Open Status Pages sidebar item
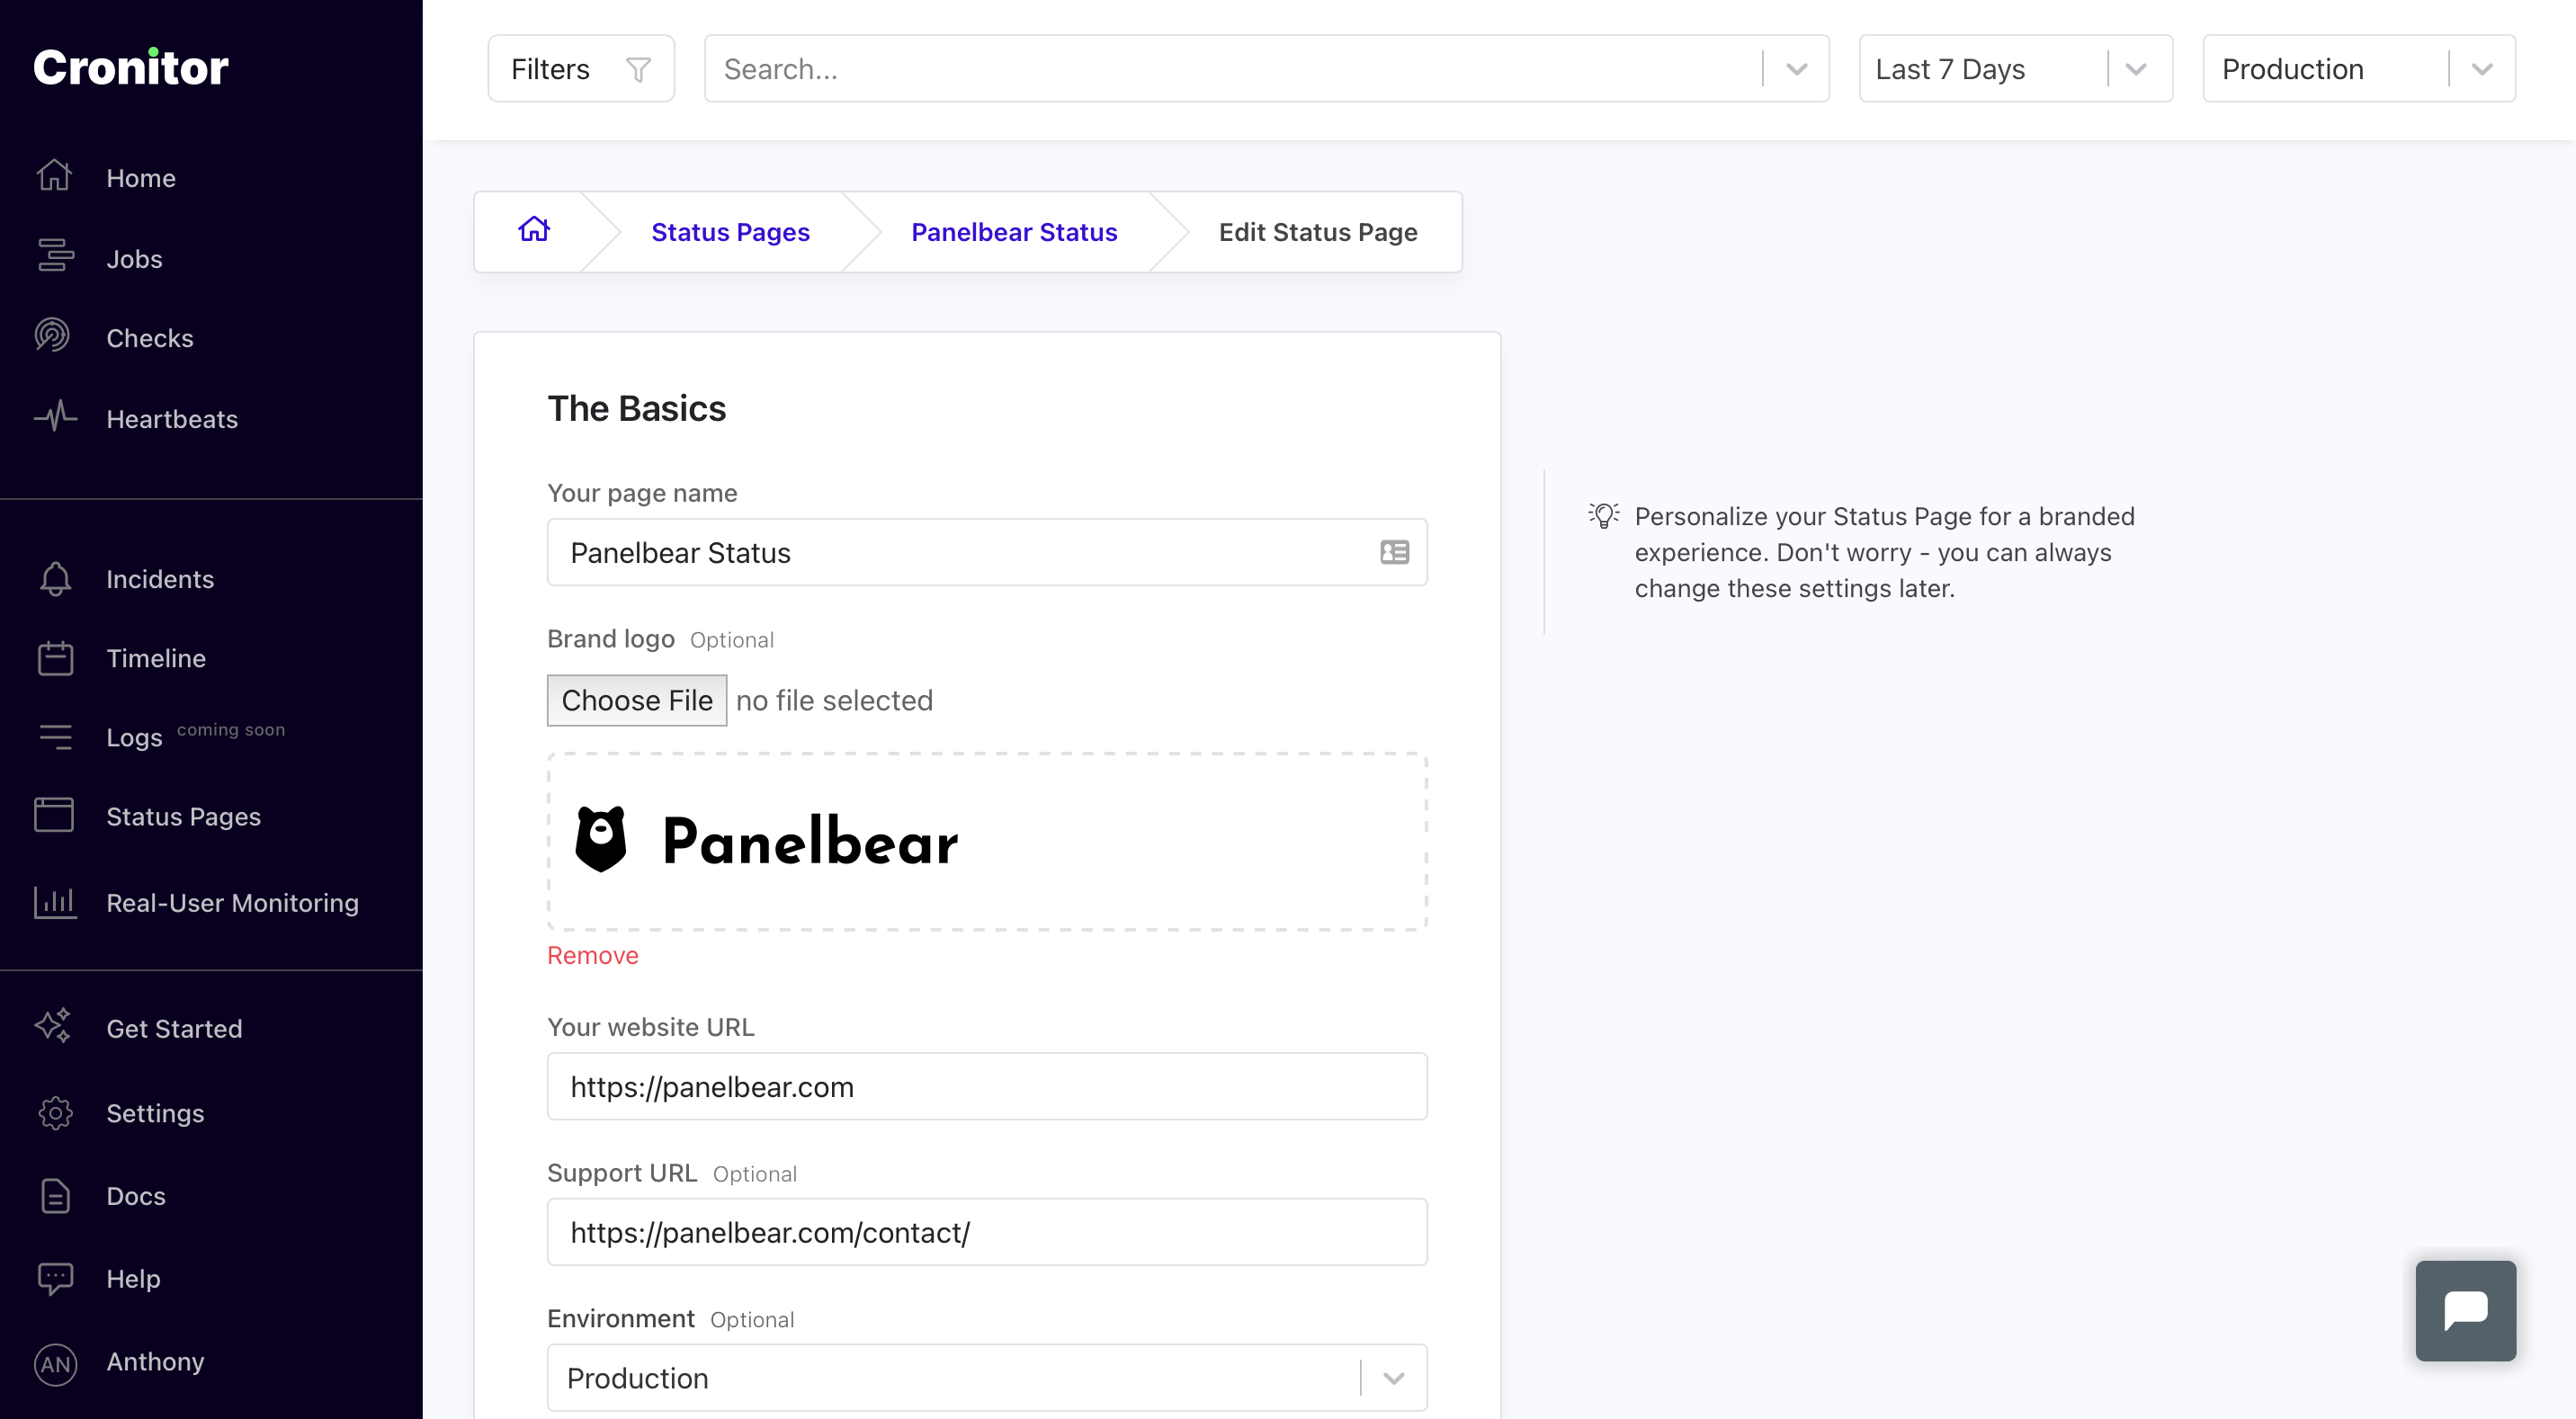 183,817
